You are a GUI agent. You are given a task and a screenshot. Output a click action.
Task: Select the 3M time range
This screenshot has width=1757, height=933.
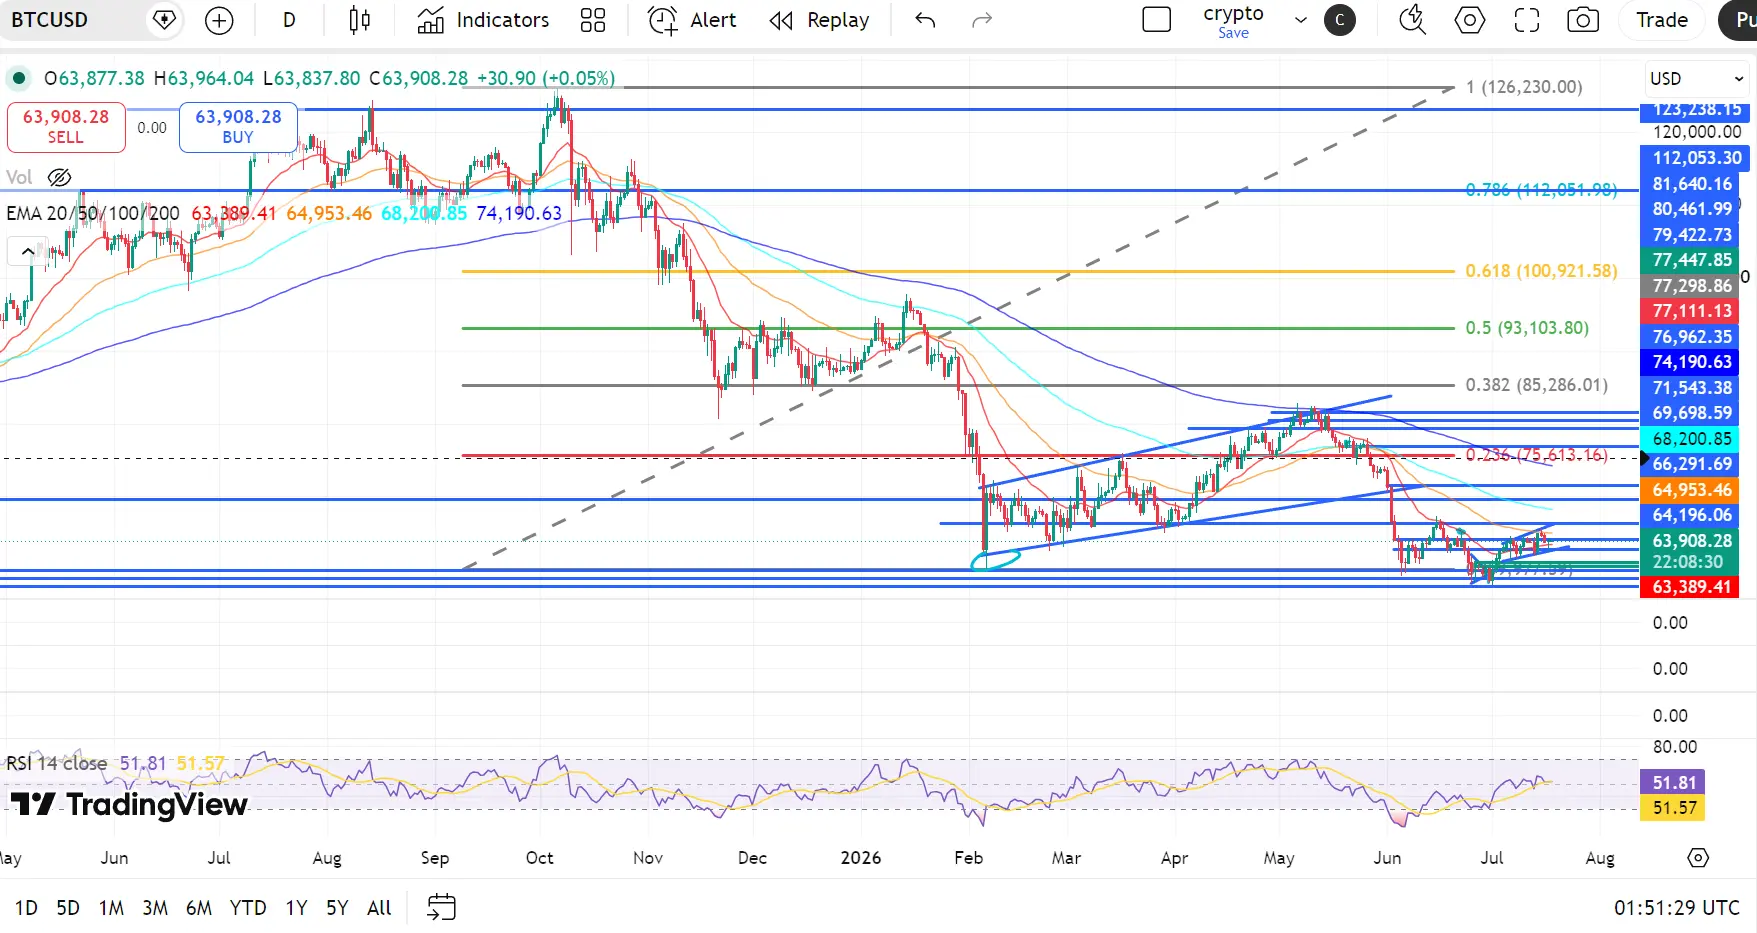click(155, 908)
